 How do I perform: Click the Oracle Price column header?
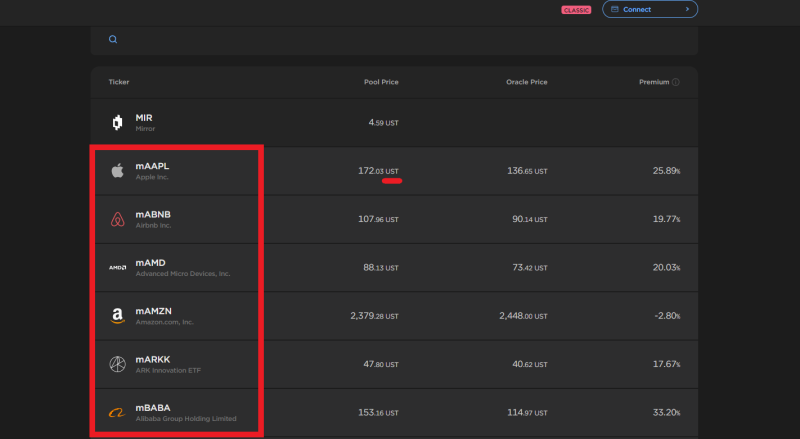tap(527, 82)
